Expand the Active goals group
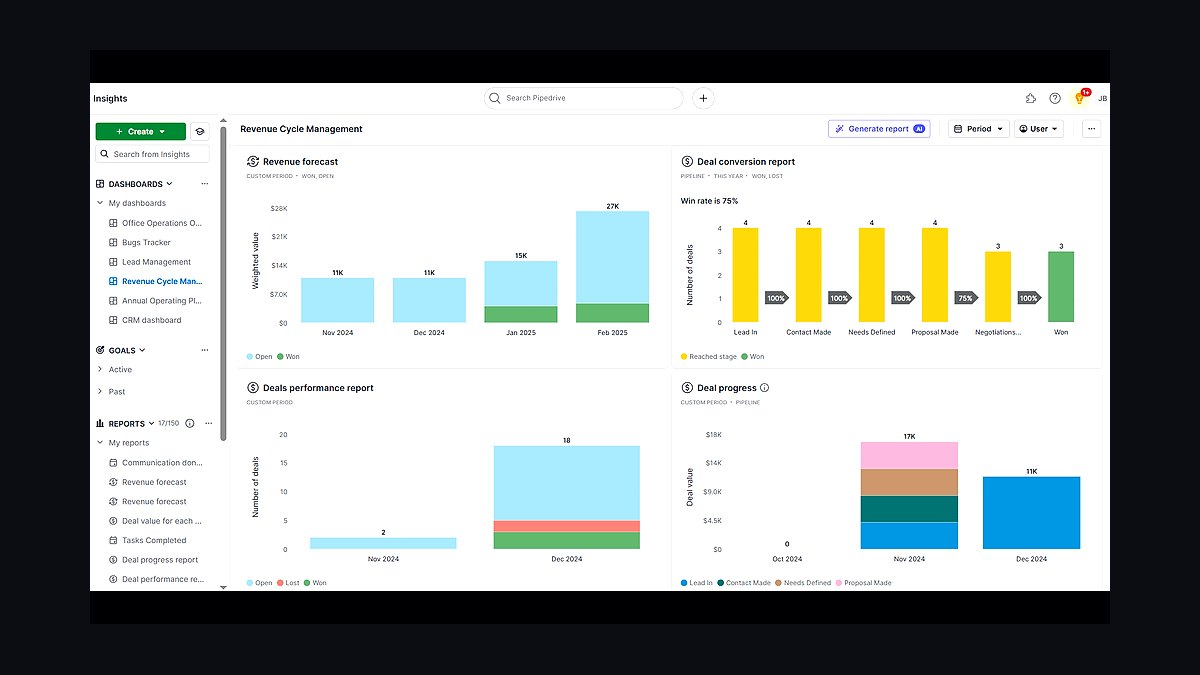The width and height of the screenshot is (1200, 675). (100, 370)
